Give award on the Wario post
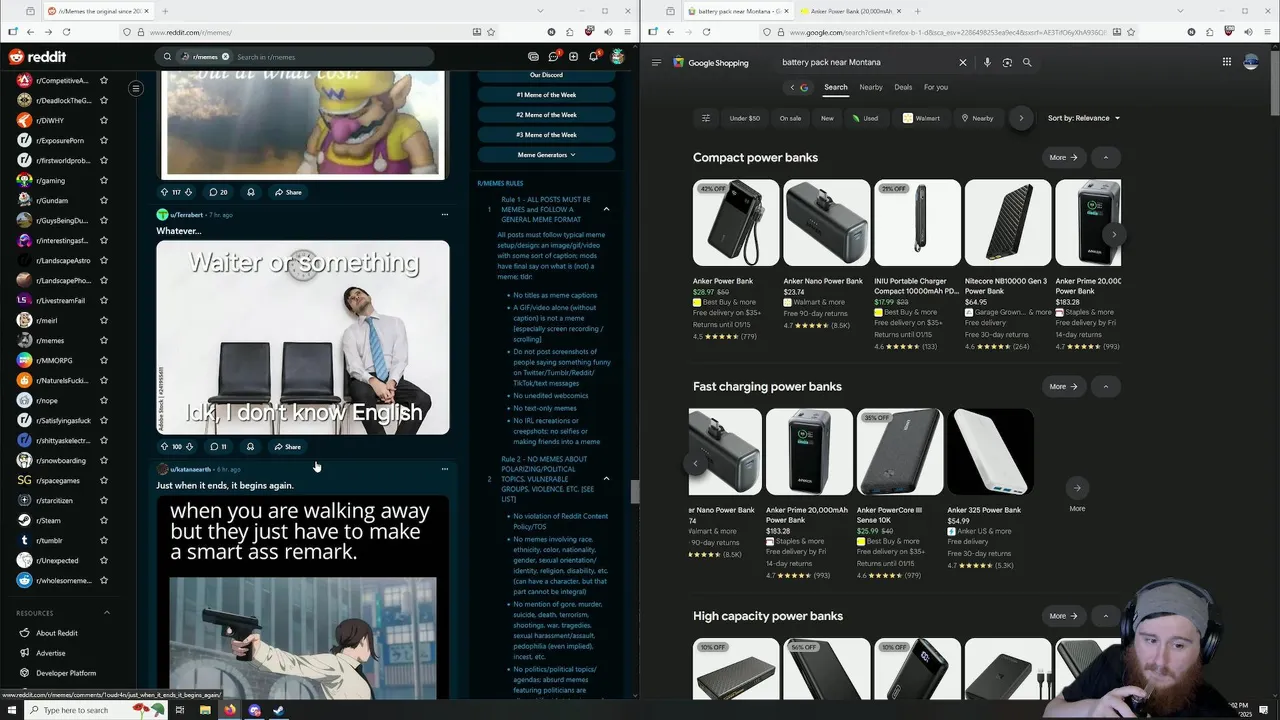The width and height of the screenshot is (1280, 720). (x=251, y=192)
